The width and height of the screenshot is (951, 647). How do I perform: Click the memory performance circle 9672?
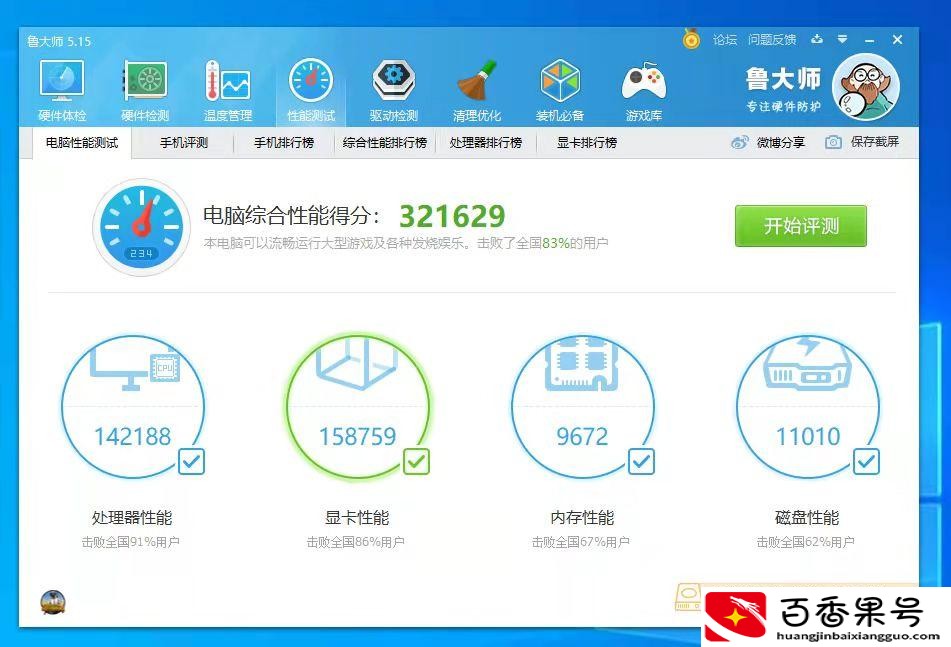tap(583, 407)
